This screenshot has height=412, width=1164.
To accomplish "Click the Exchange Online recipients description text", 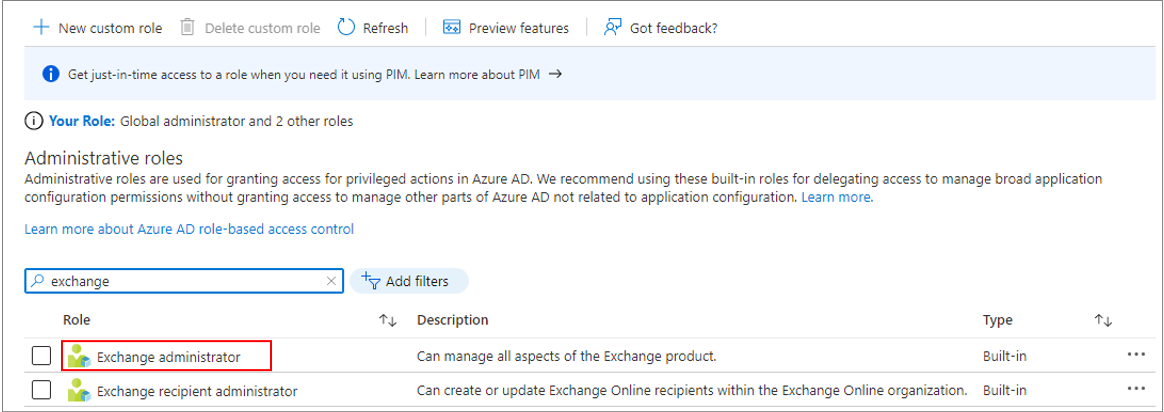I will [x=693, y=390].
